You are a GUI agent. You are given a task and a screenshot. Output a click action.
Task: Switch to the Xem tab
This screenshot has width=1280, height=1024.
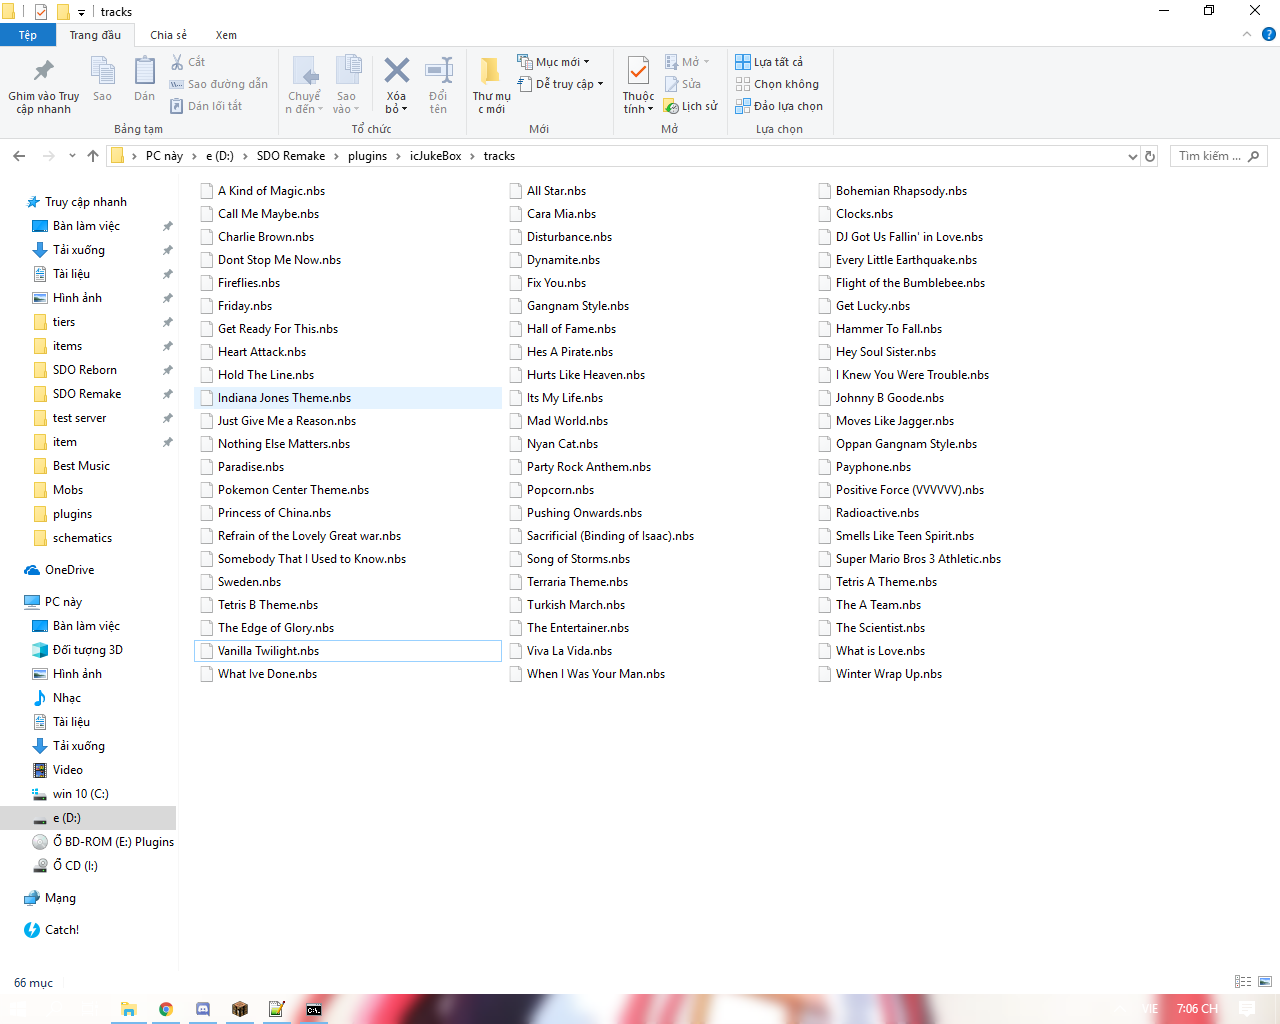[226, 35]
